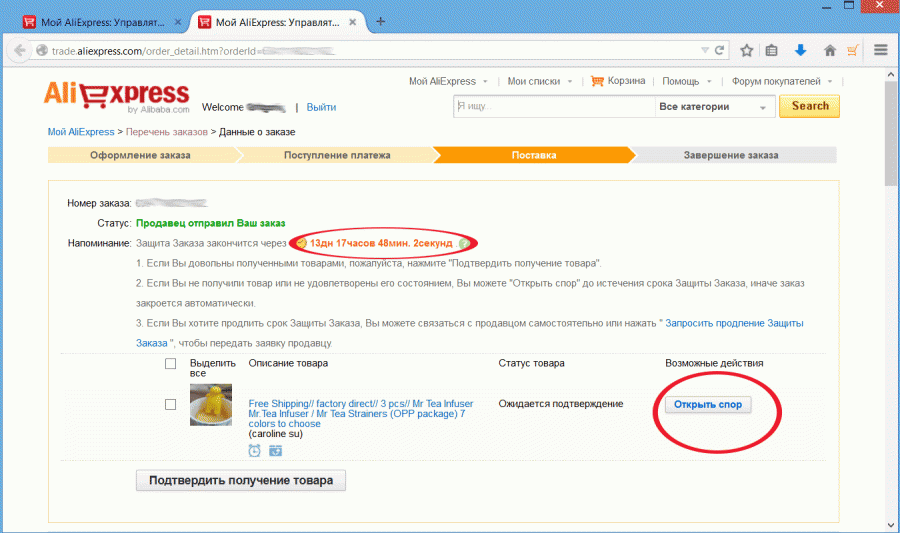Screen dimensions: 900x533
Task: Open the browser hamburger menu
Action: [x=880, y=50]
